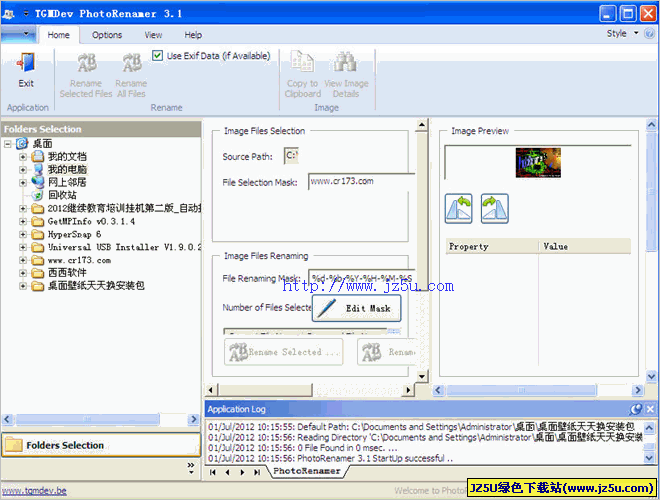Click log line 'PhotoRenamer 3.1 StartUp successful'
This screenshot has width=660, height=500.
click(x=331, y=458)
